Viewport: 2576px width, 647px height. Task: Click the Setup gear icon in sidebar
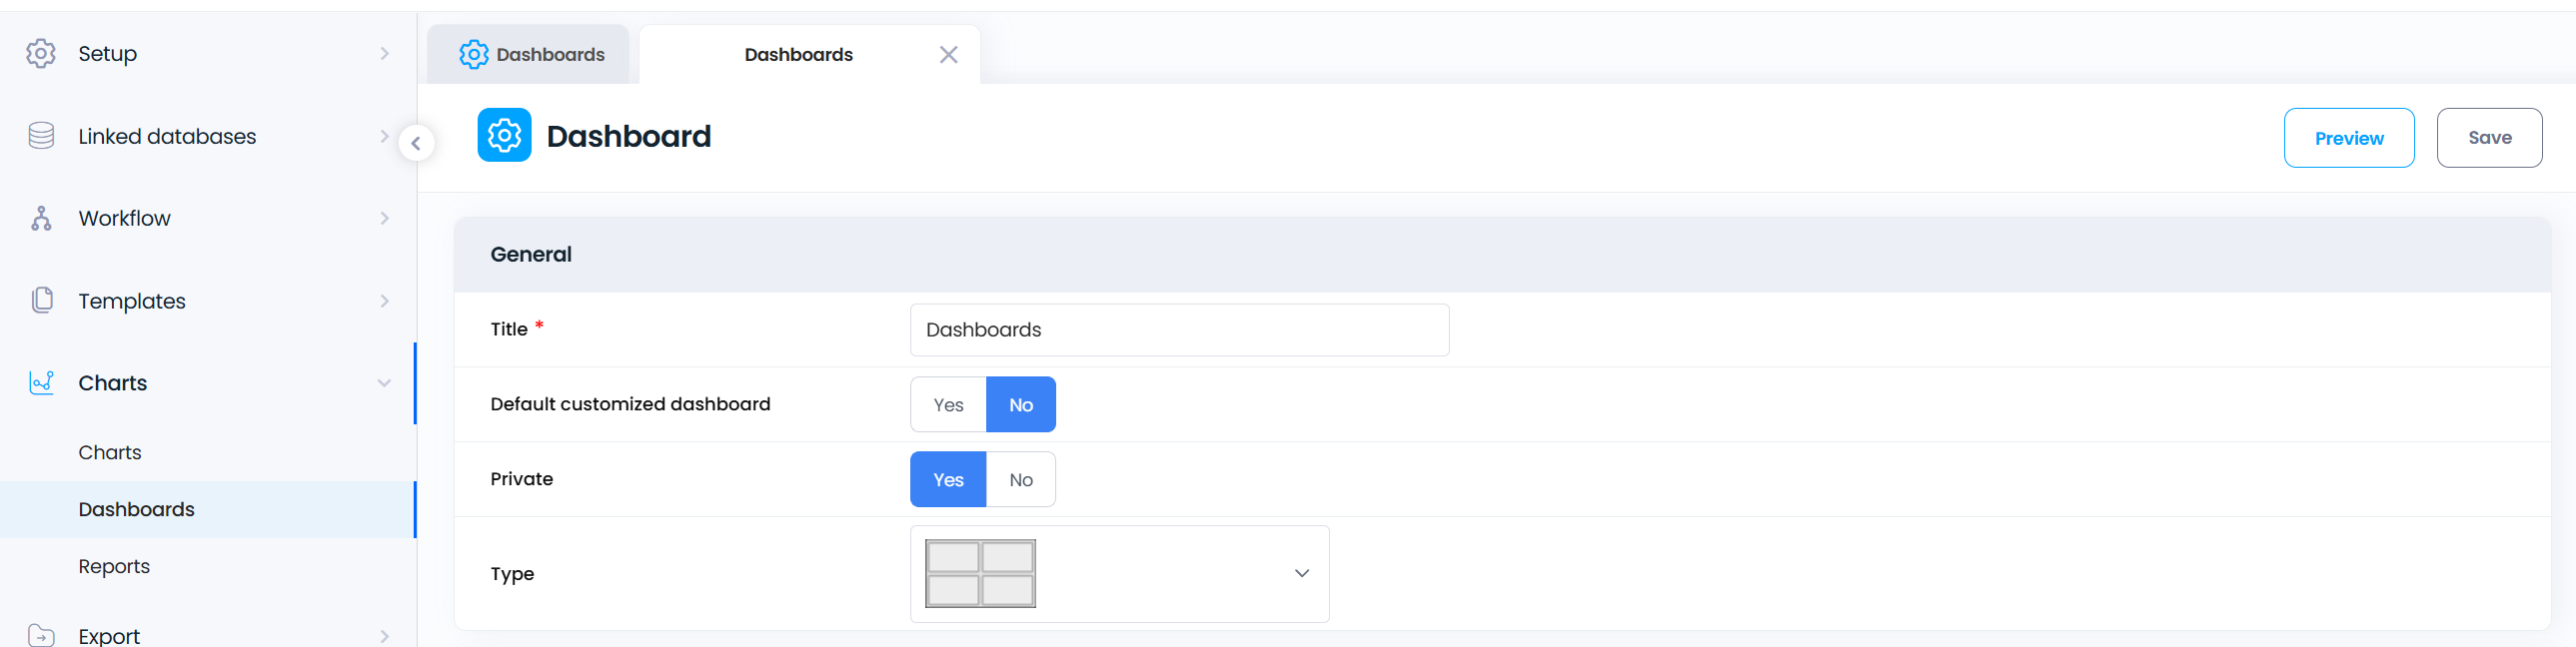[41, 53]
